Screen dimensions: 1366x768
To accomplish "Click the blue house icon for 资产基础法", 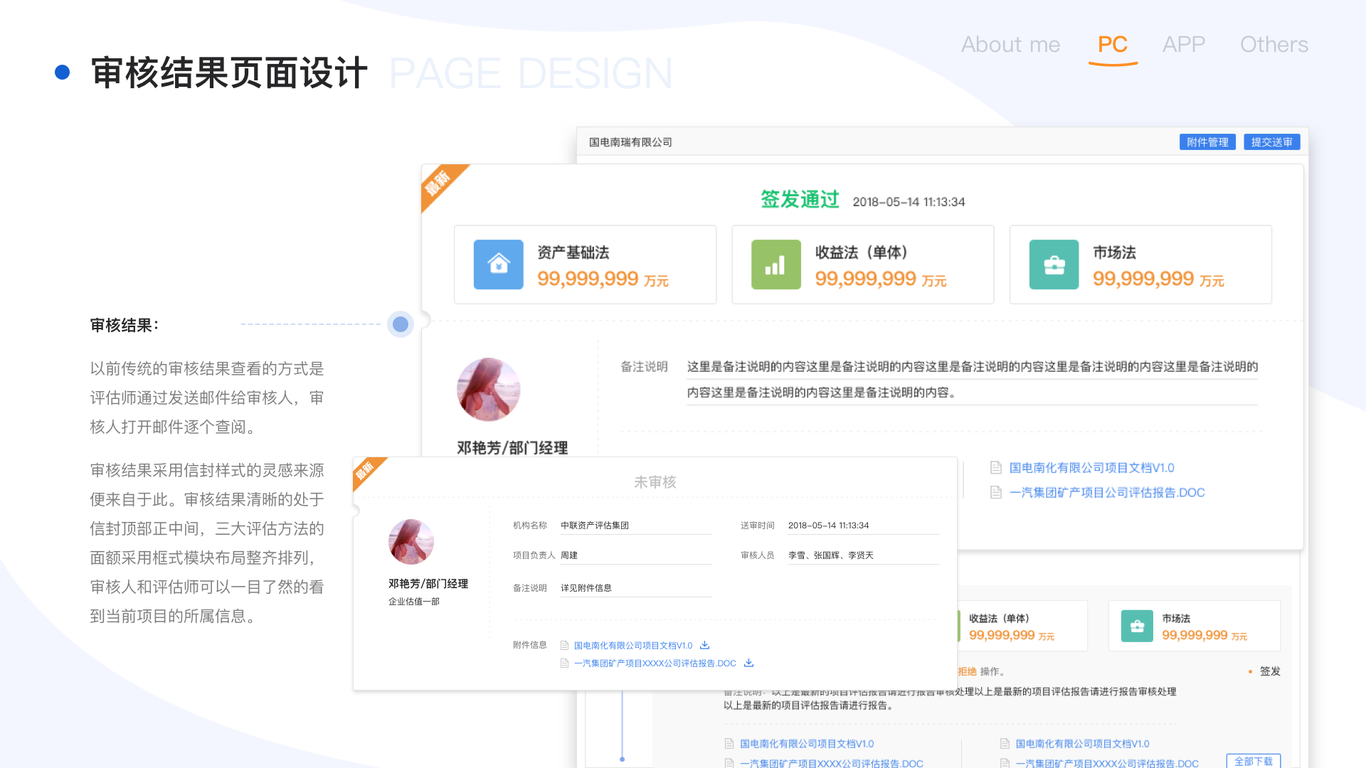I will (498, 264).
